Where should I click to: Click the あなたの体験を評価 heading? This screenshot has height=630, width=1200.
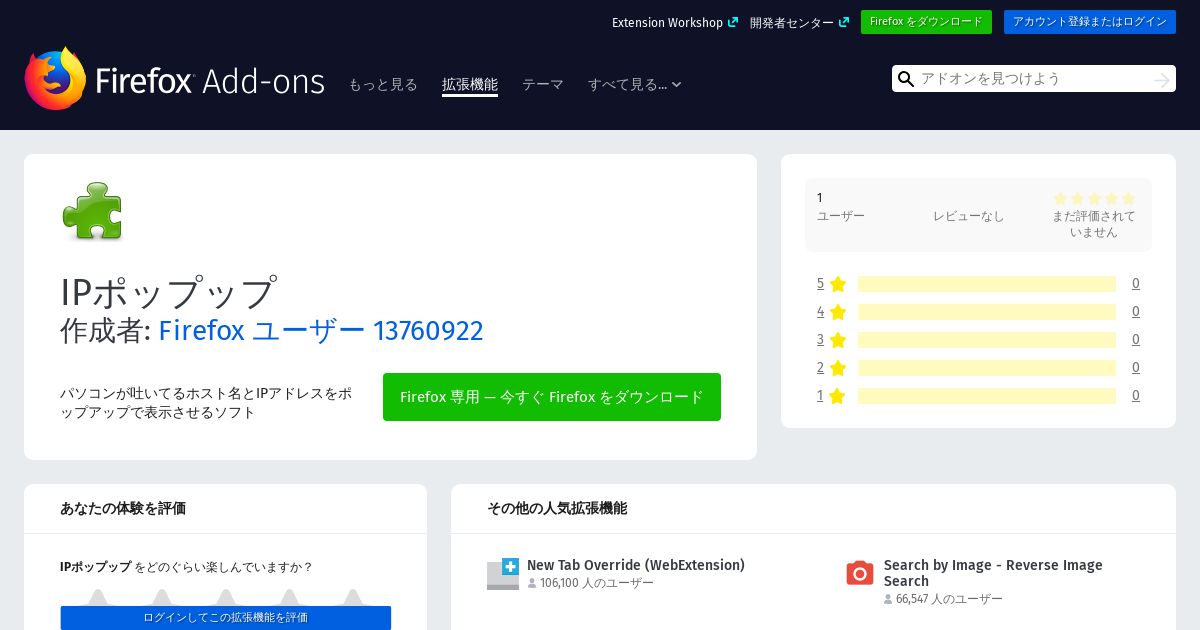tap(123, 508)
